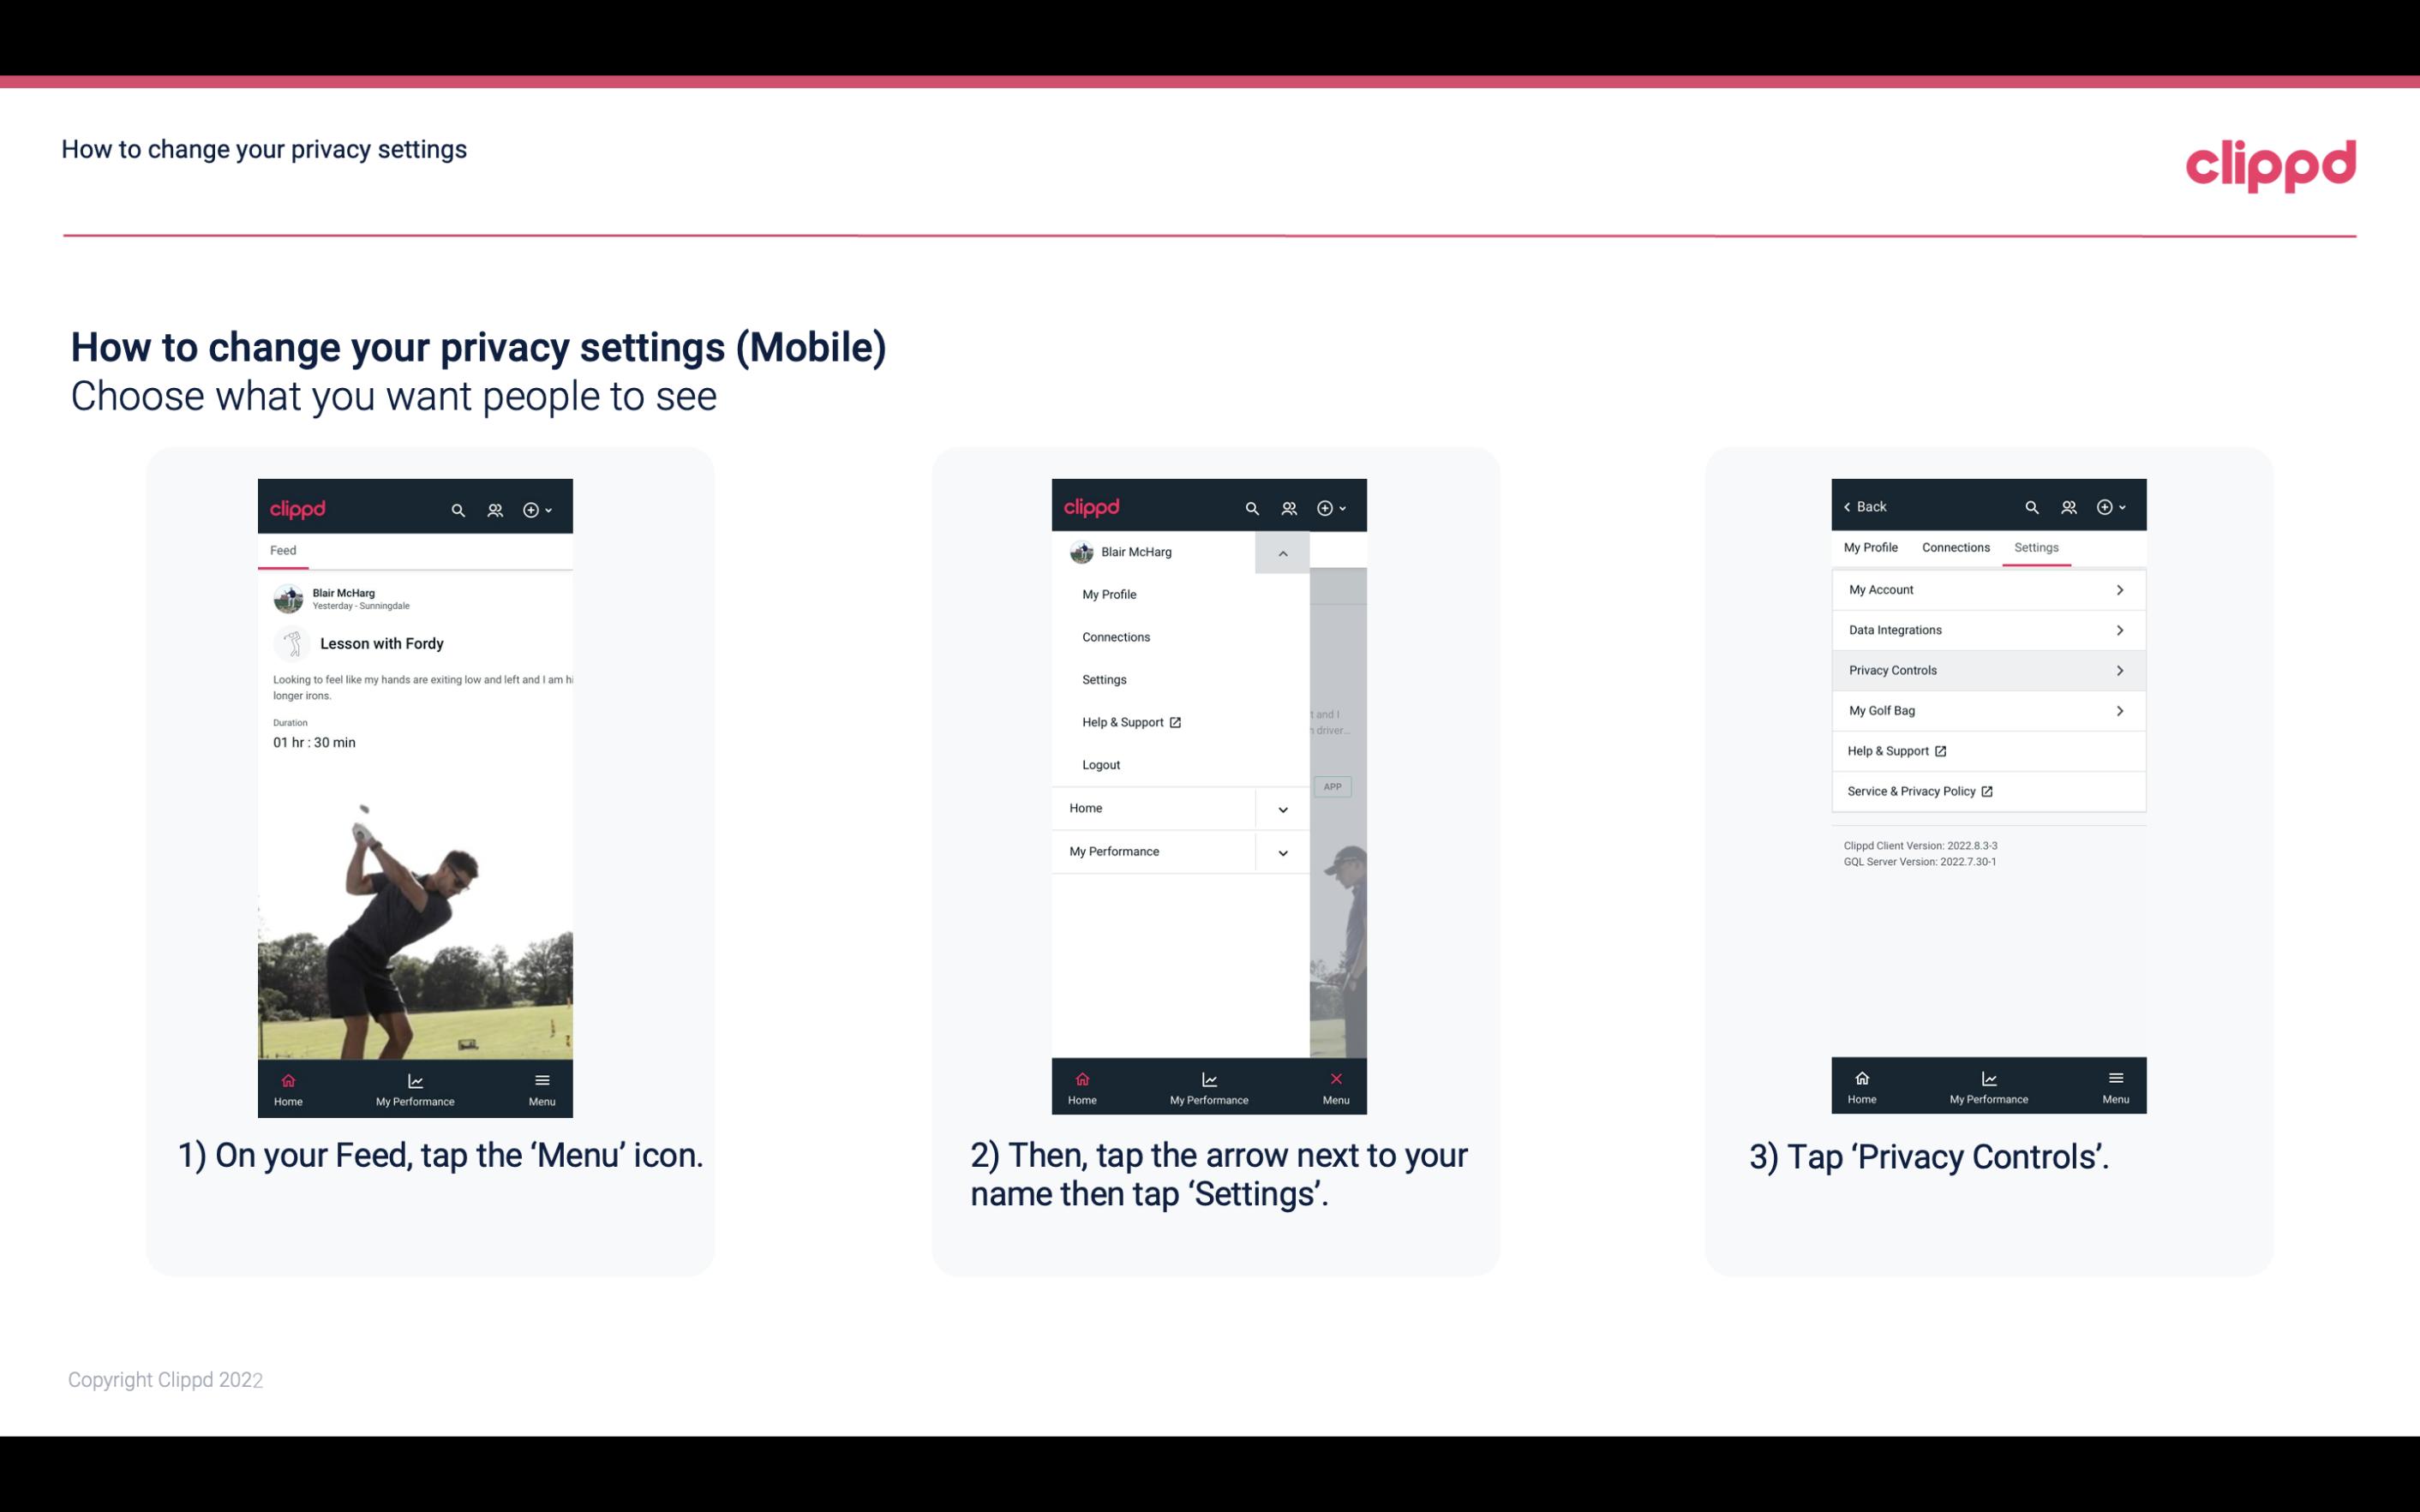2420x1512 pixels.
Task: Tap the Profile icon in navigation bar
Action: (x=493, y=509)
